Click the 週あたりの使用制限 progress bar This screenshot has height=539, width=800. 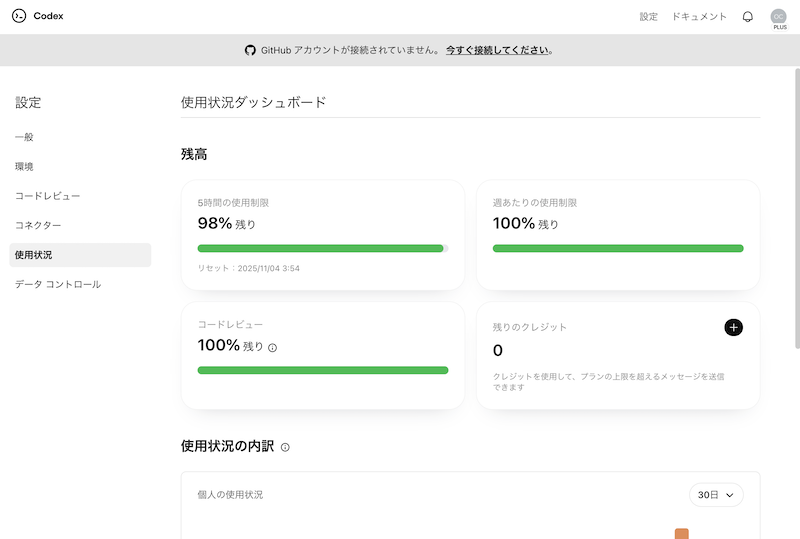point(618,248)
